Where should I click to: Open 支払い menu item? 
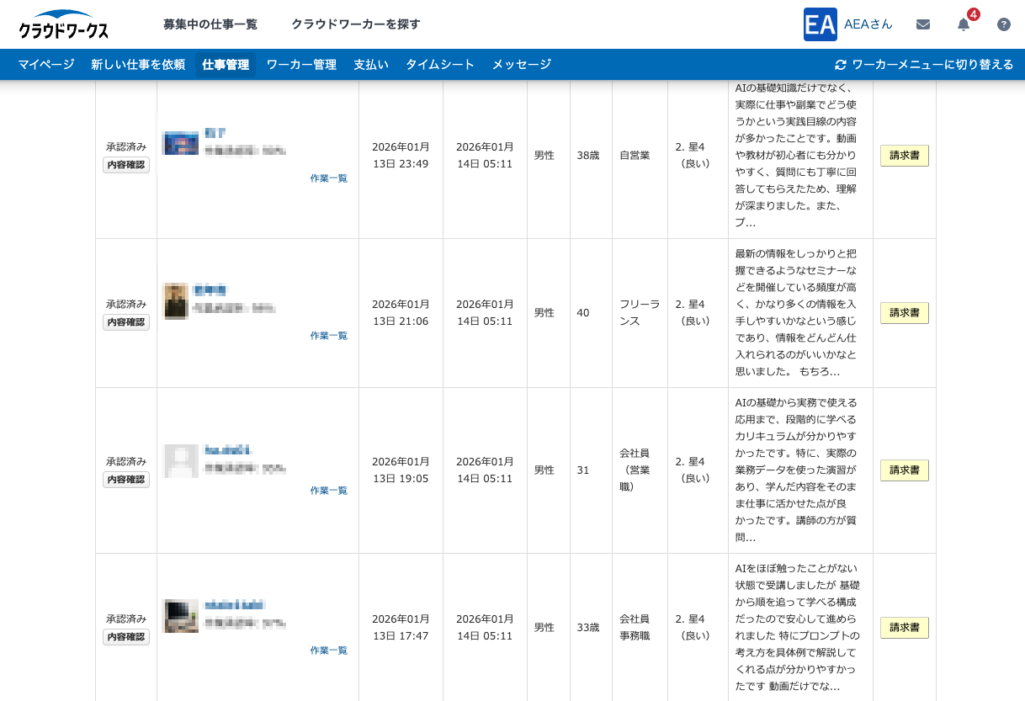370,65
